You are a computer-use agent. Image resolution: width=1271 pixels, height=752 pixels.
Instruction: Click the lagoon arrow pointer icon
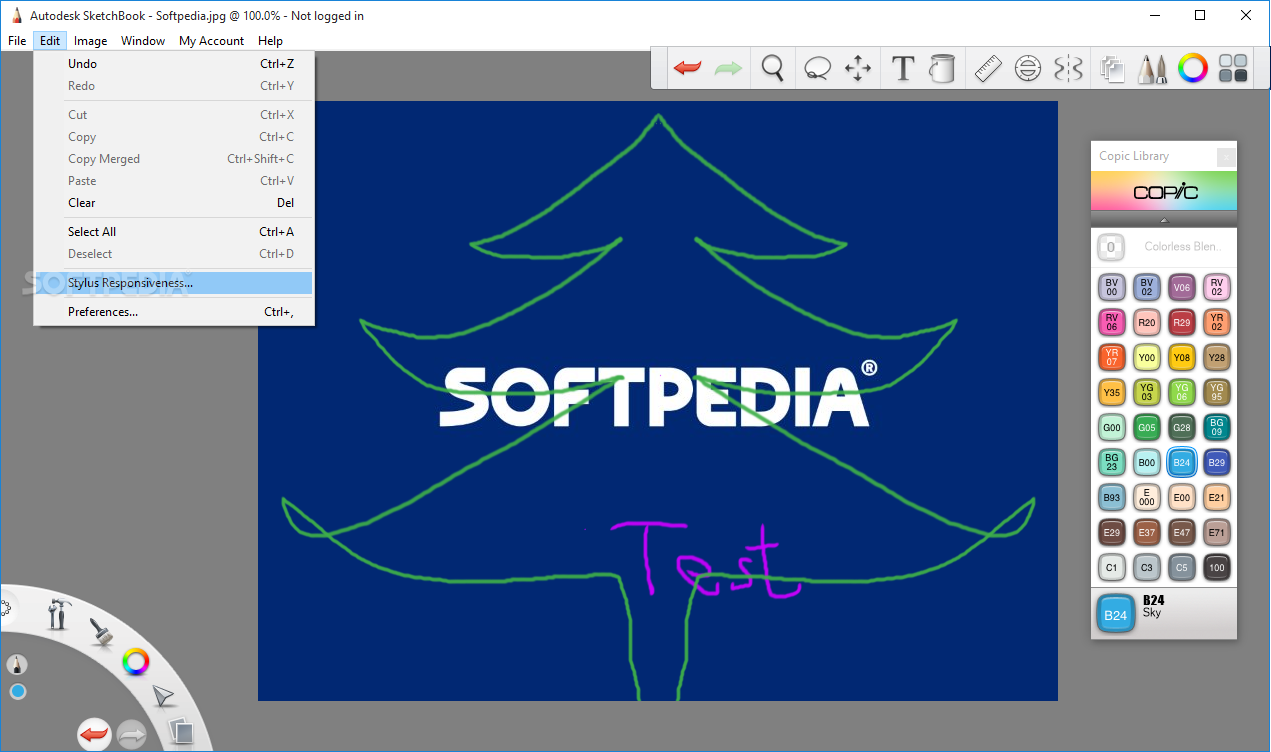point(163,695)
